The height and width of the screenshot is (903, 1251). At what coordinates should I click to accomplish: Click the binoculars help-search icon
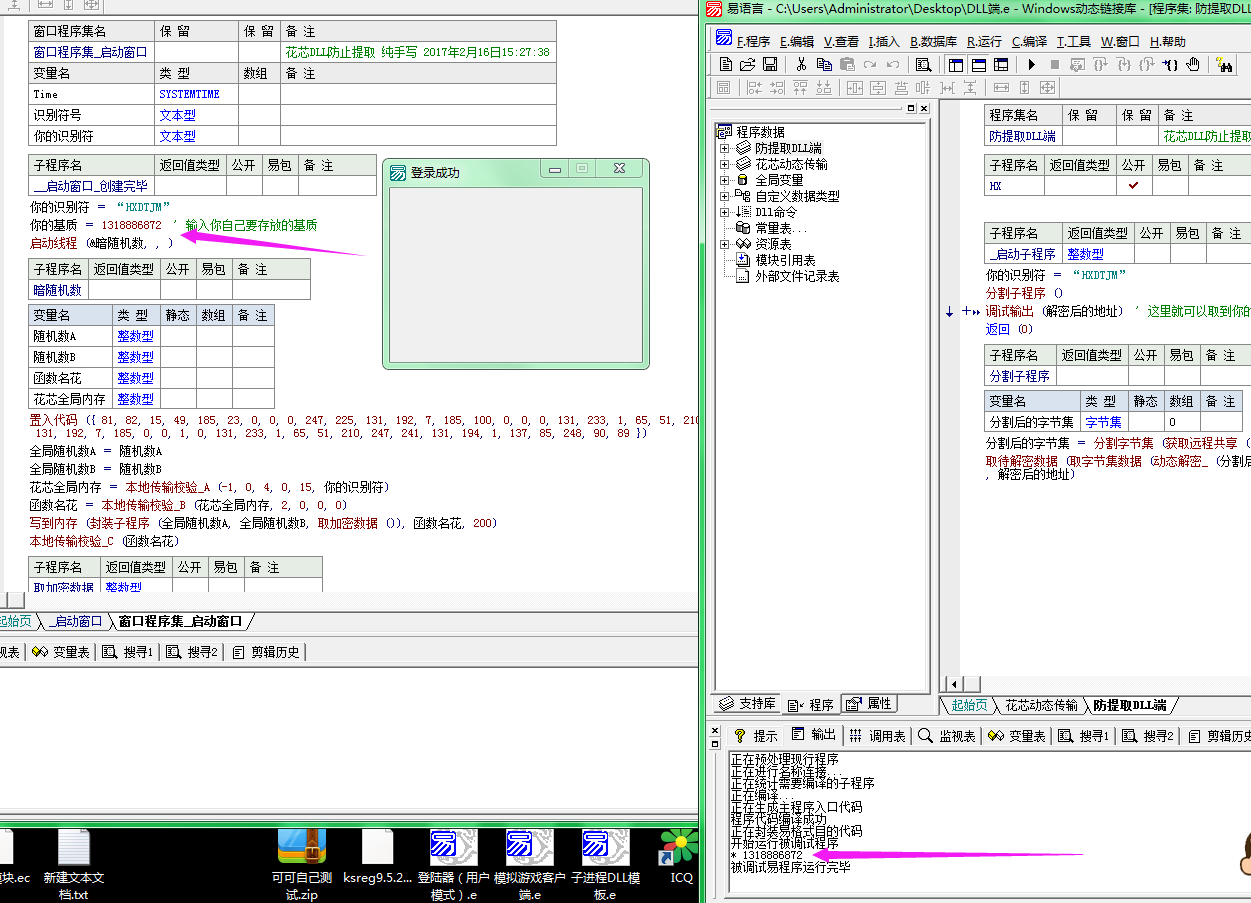coord(1224,64)
